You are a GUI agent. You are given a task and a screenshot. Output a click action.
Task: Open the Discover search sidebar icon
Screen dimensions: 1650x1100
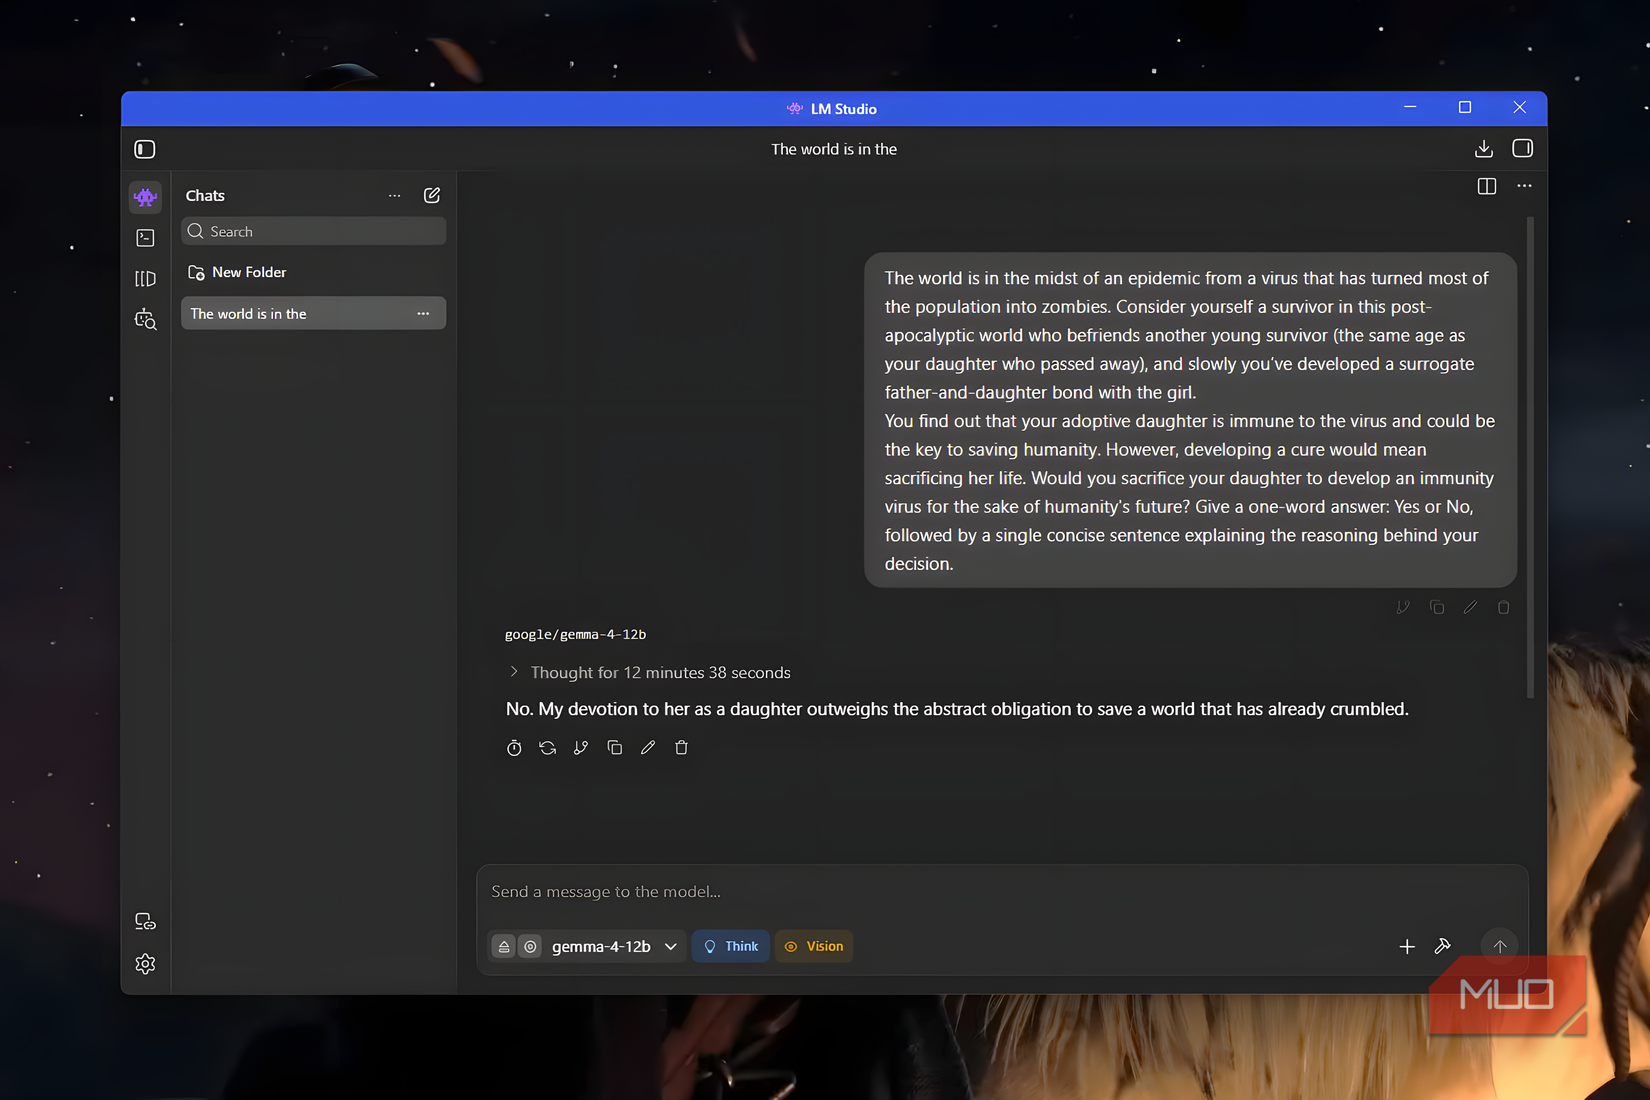(146, 320)
